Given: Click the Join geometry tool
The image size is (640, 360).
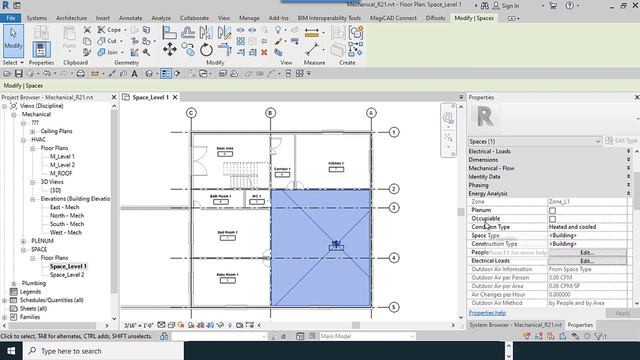Looking at the screenshot, I should (x=108, y=52).
